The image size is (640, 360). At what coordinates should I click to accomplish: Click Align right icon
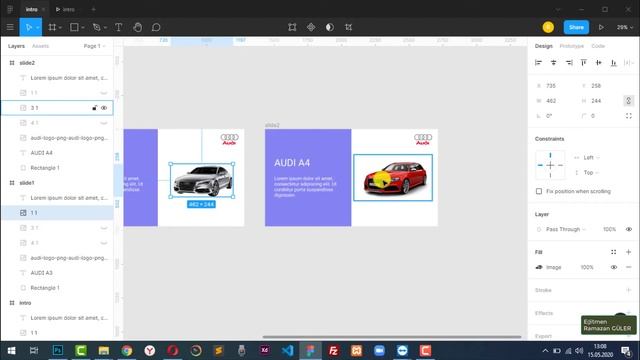click(x=569, y=62)
